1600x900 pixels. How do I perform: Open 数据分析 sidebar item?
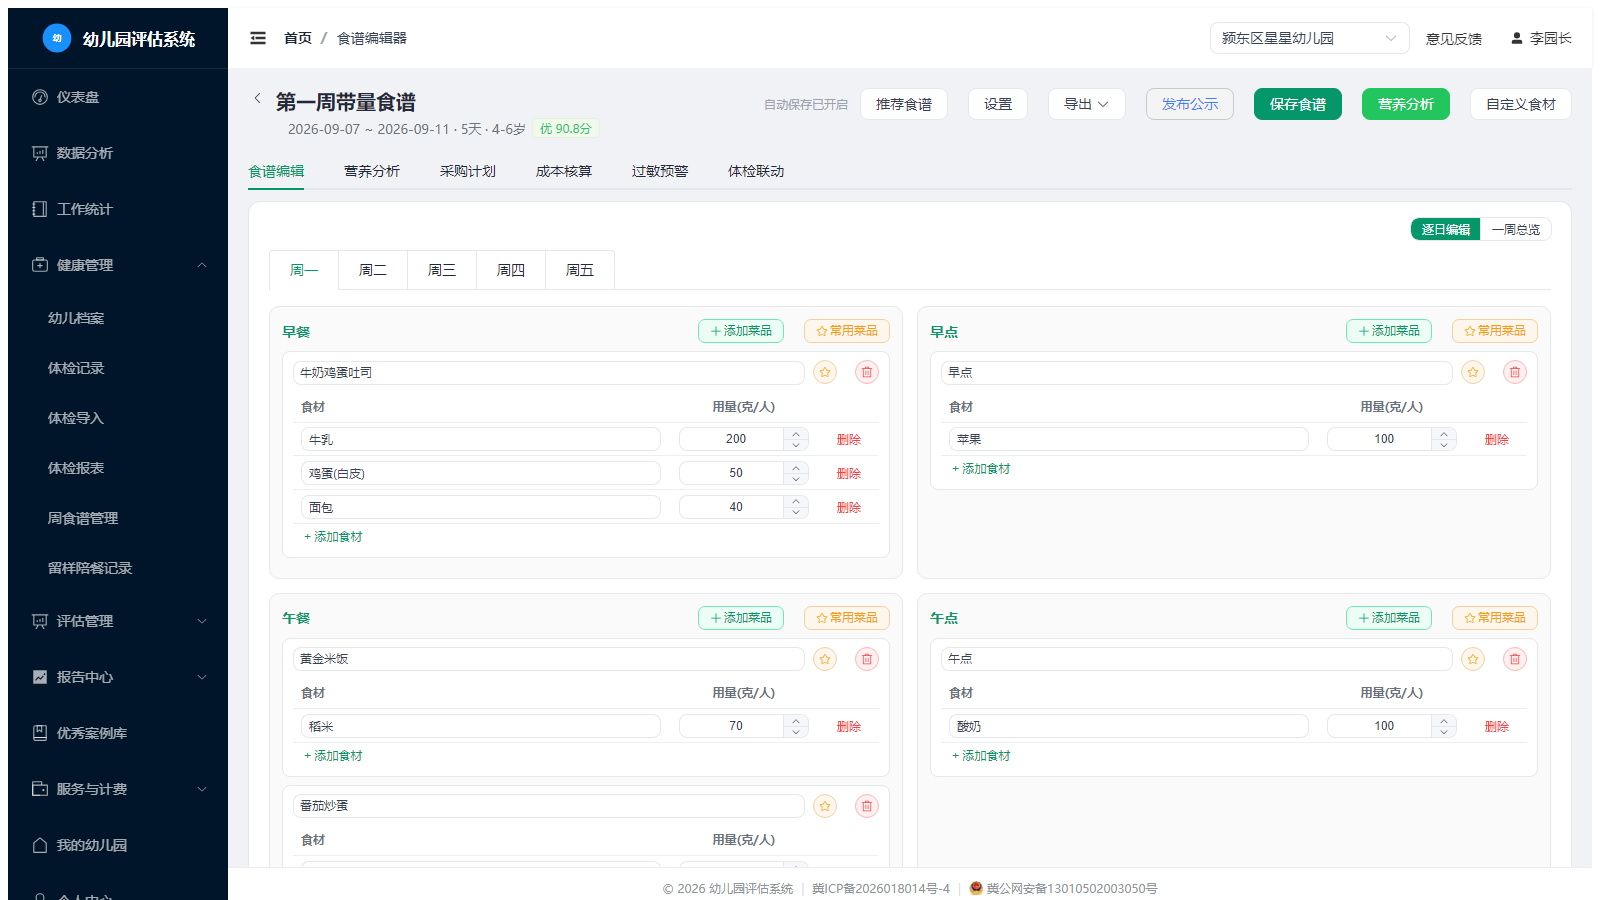[x=118, y=153]
